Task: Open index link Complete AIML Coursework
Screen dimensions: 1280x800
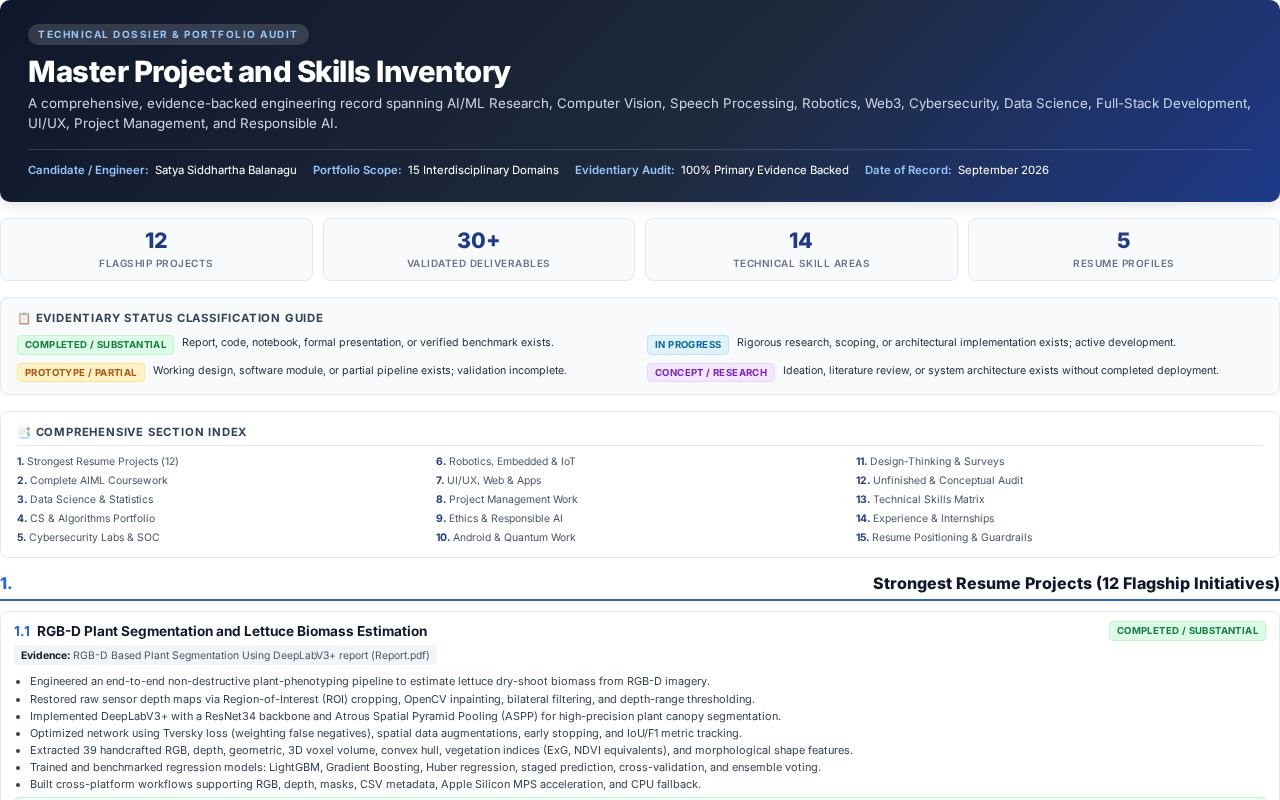Action: pyautogui.click(x=92, y=480)
